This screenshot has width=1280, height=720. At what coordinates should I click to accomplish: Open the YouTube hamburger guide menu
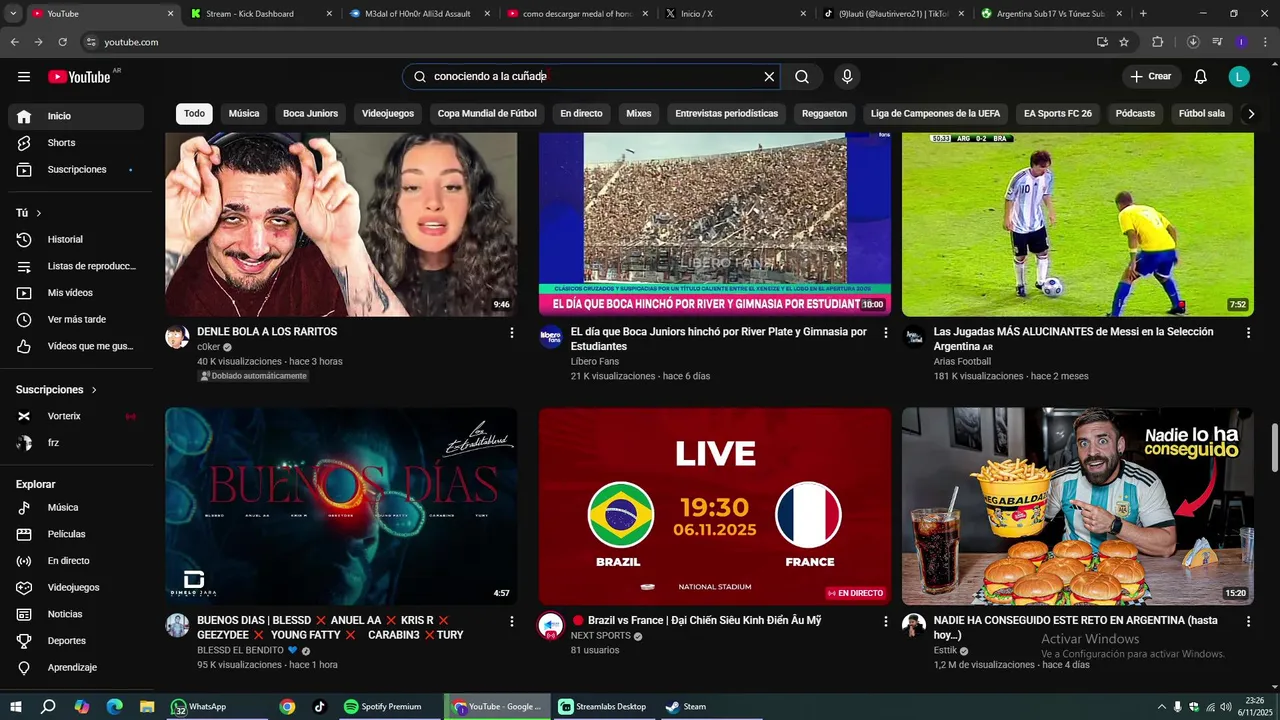pos(24,77)
